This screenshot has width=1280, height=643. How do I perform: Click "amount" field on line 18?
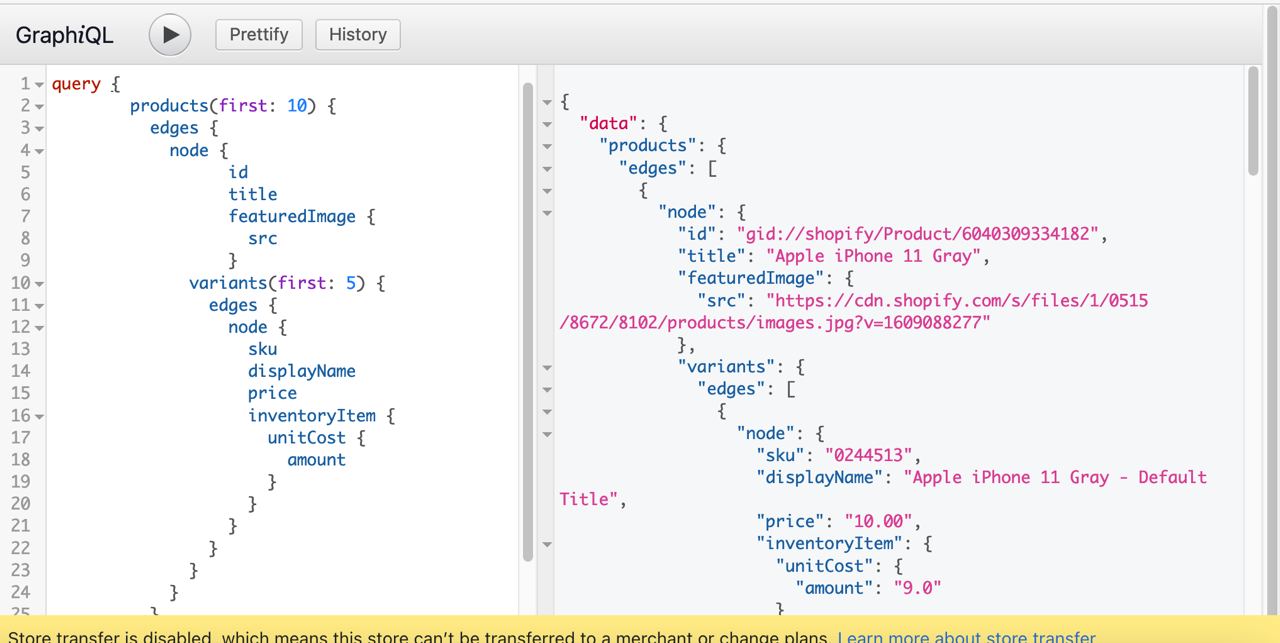pyautogui.click(x=317, y=459)
